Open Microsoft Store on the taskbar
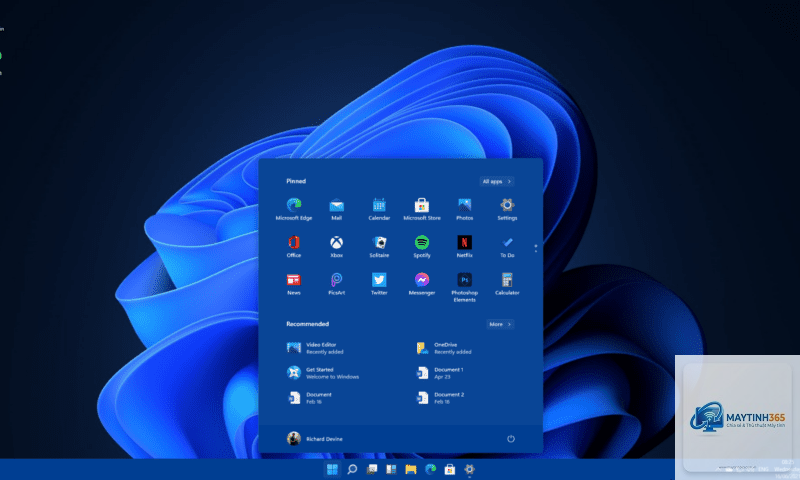The image size is (800, 480). (449, 469)
